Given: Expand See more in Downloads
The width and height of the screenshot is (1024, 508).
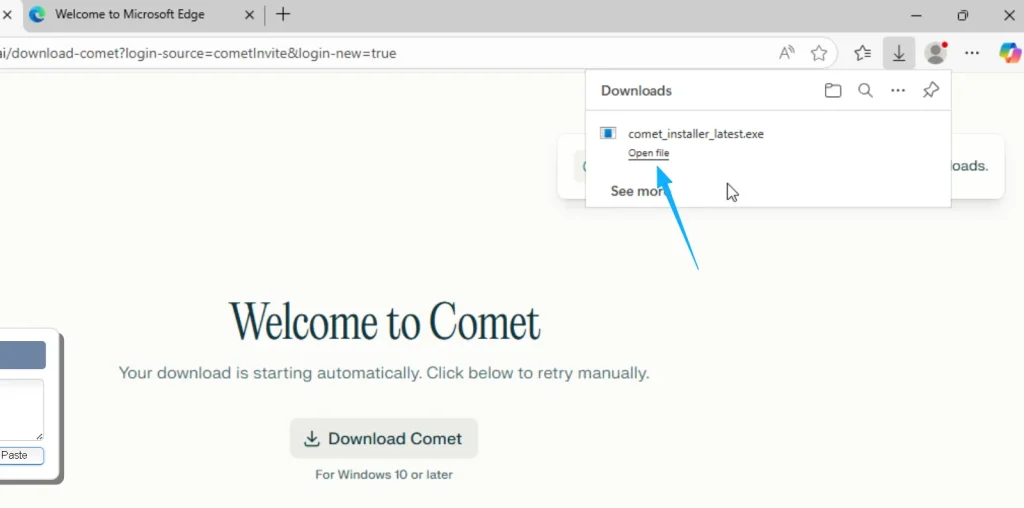Looking at the screenshot, I should (x=637, y=191).
